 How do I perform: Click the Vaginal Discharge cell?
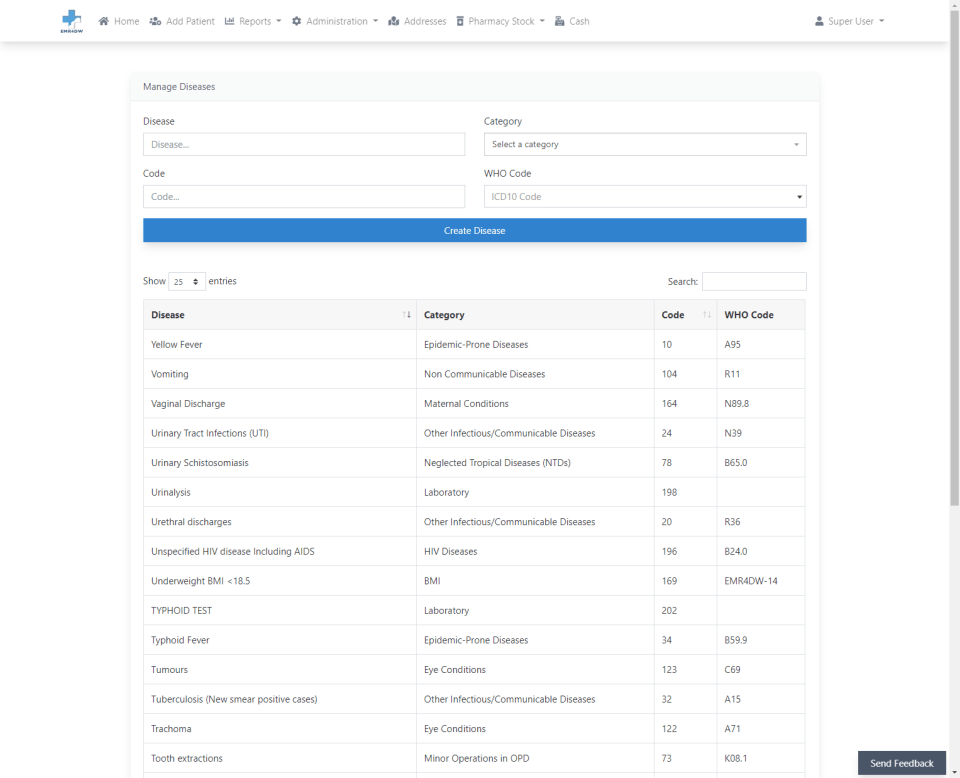point(280,403)
